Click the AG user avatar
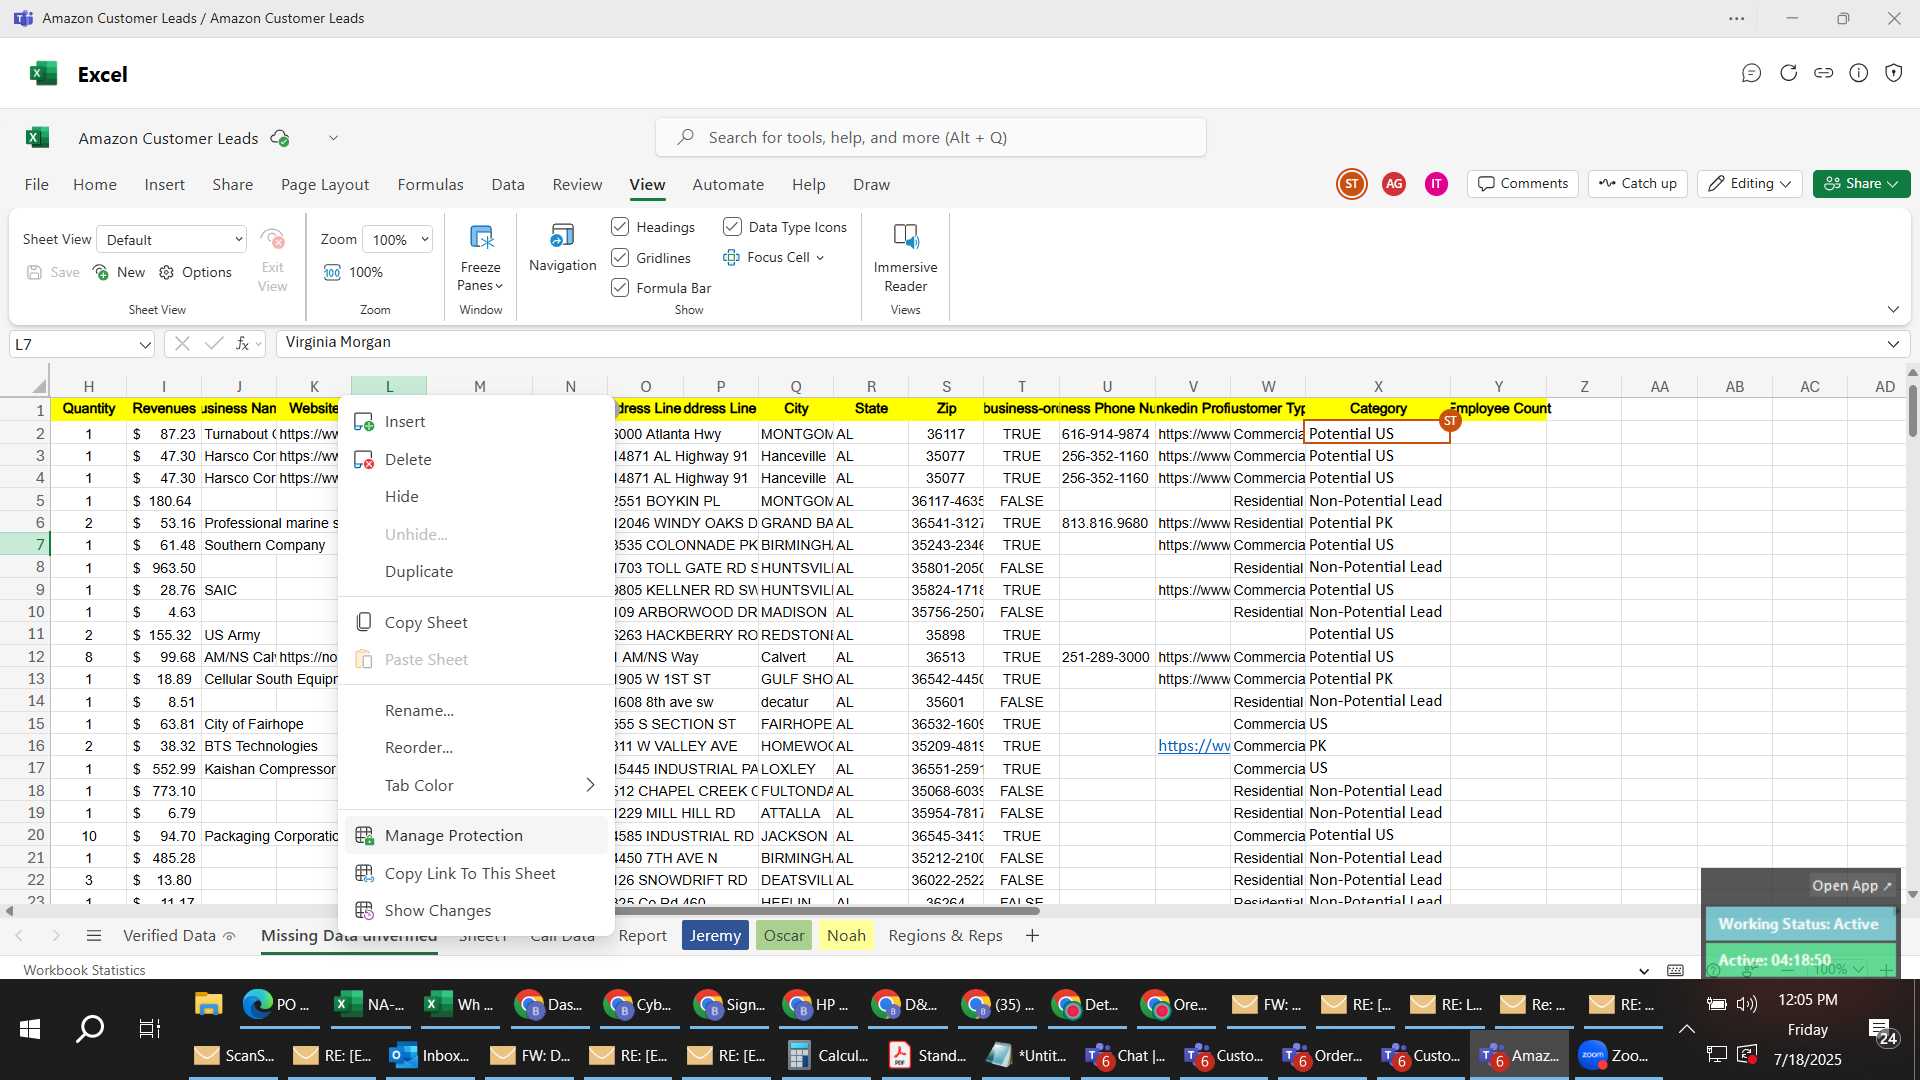1920x1080 pixels. [x=1393, y=184]
